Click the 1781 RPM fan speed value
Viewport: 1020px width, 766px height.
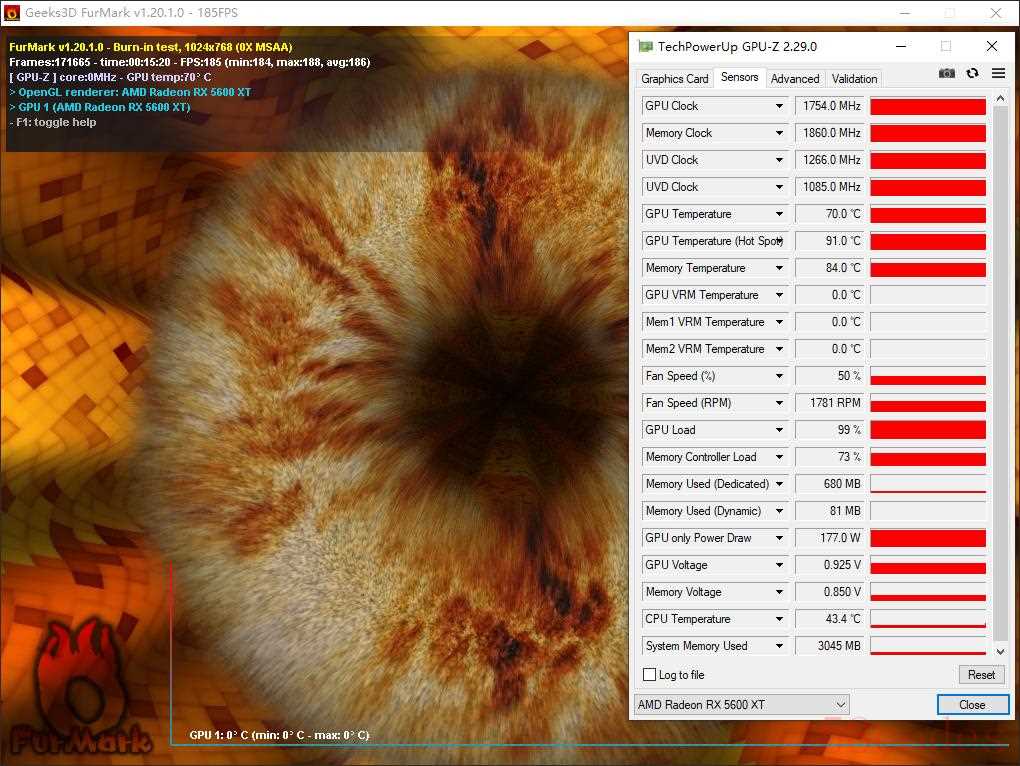[x=830, y=403]
